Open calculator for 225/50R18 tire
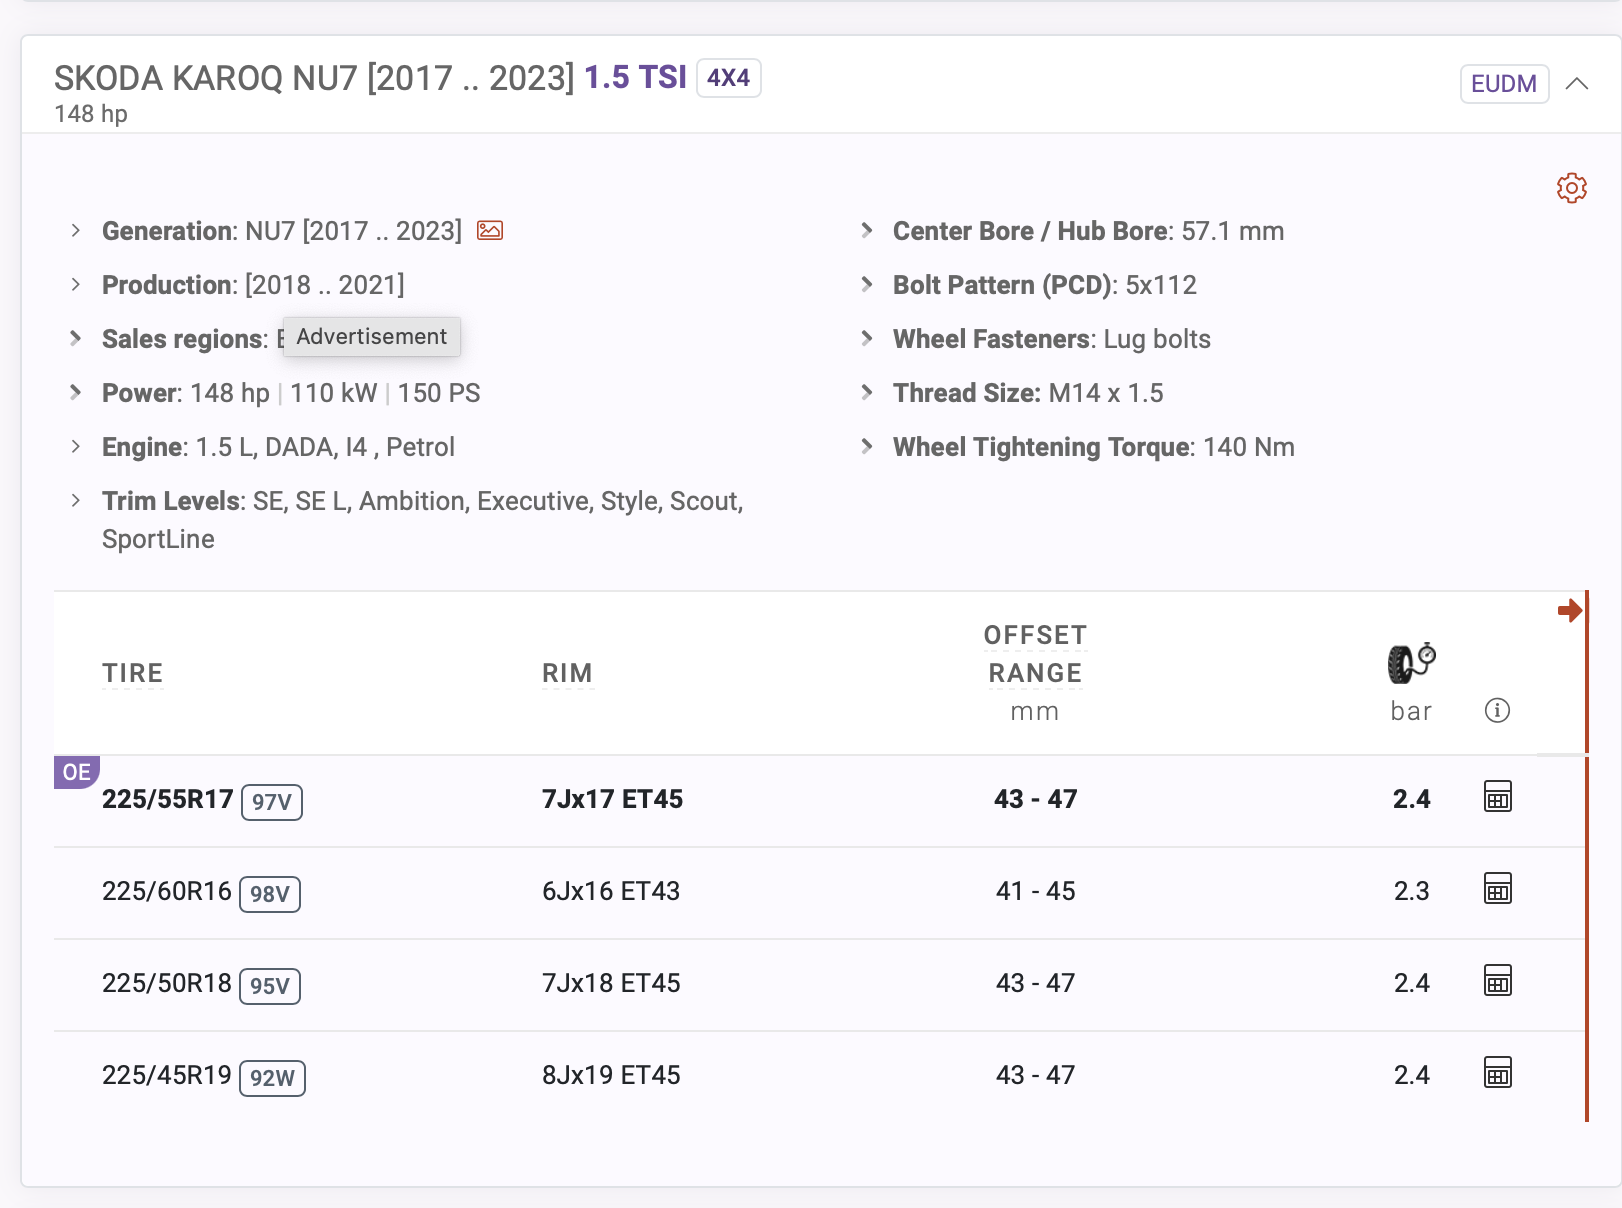The height and width of the screenshot is (1208, 1622). pos(1497,981)
